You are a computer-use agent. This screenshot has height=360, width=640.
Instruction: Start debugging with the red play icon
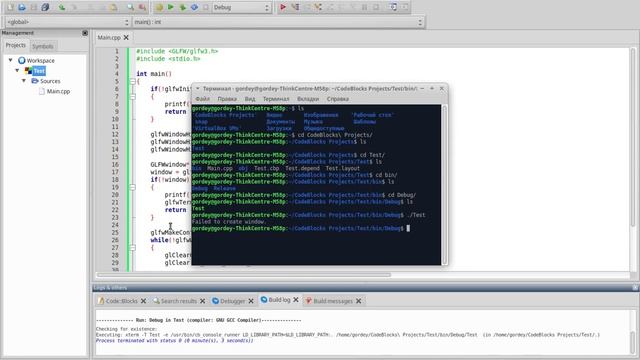click(282, 7)
